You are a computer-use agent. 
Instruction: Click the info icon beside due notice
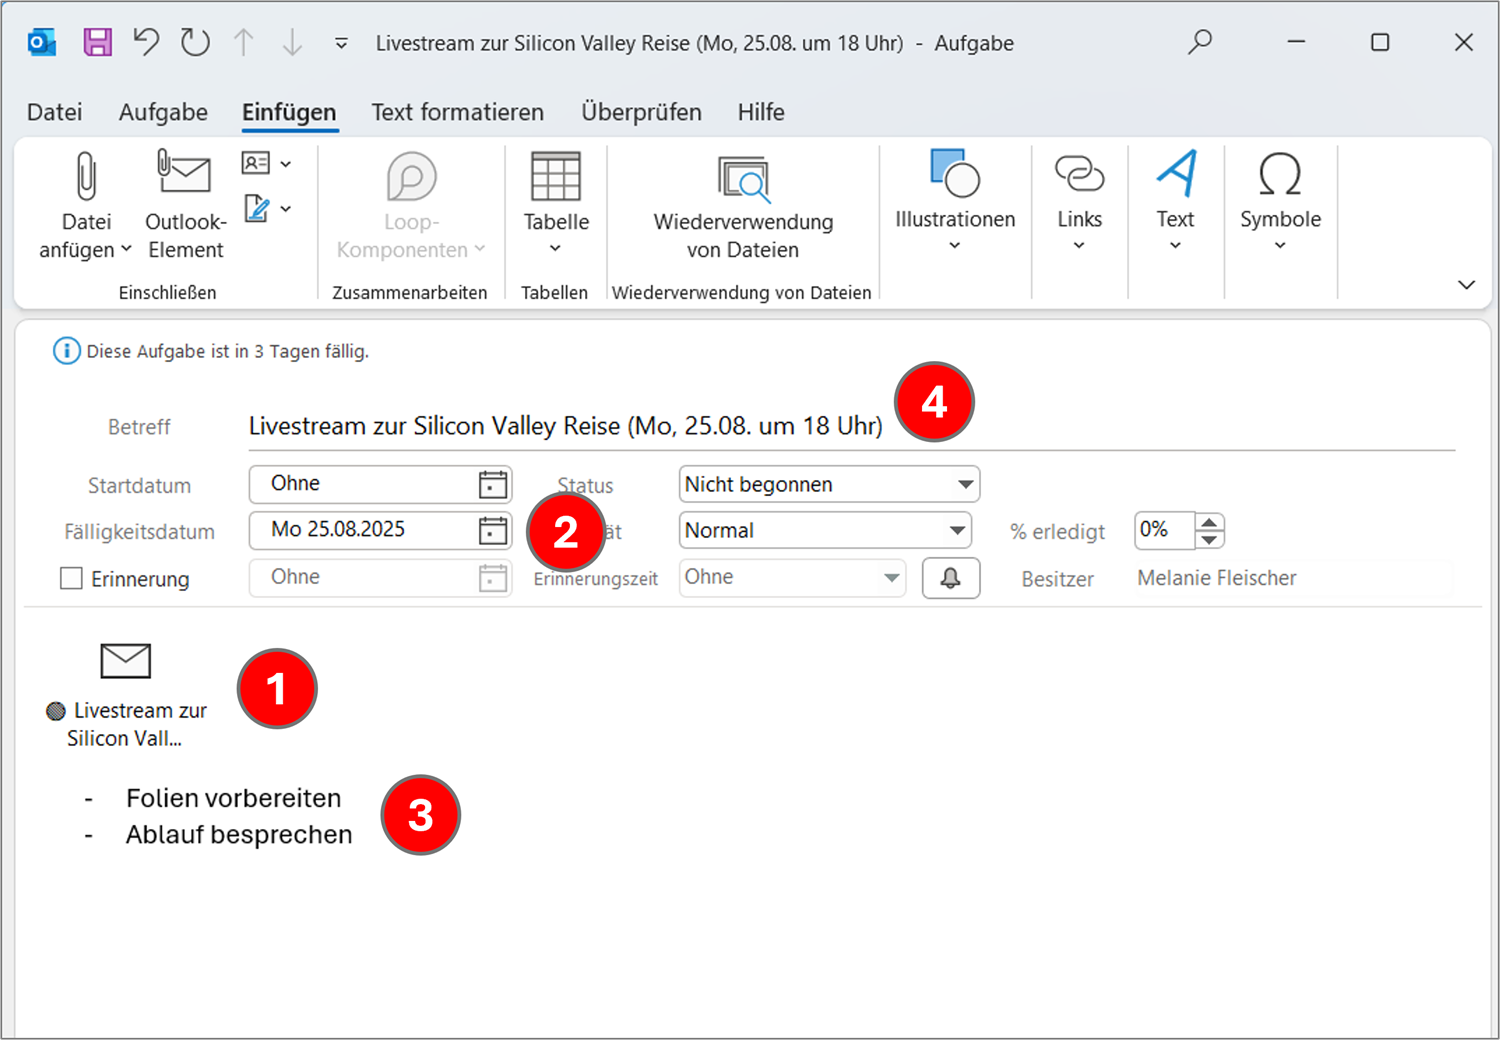pos(66,351)
